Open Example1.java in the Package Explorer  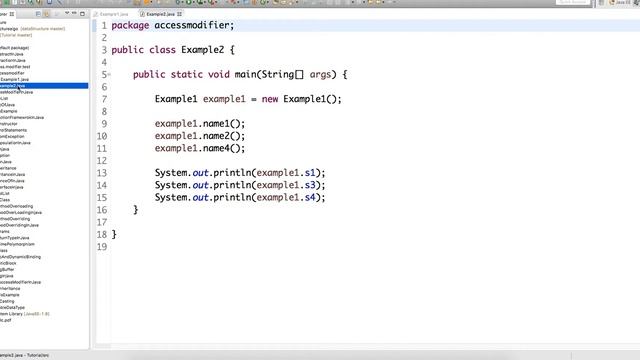click(x=15, y=79)
